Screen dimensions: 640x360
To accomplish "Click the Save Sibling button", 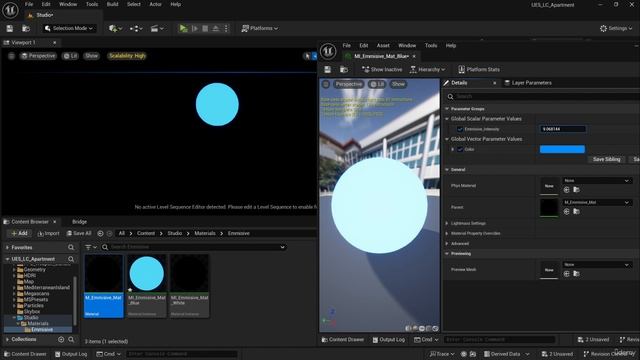I will 606,159.
